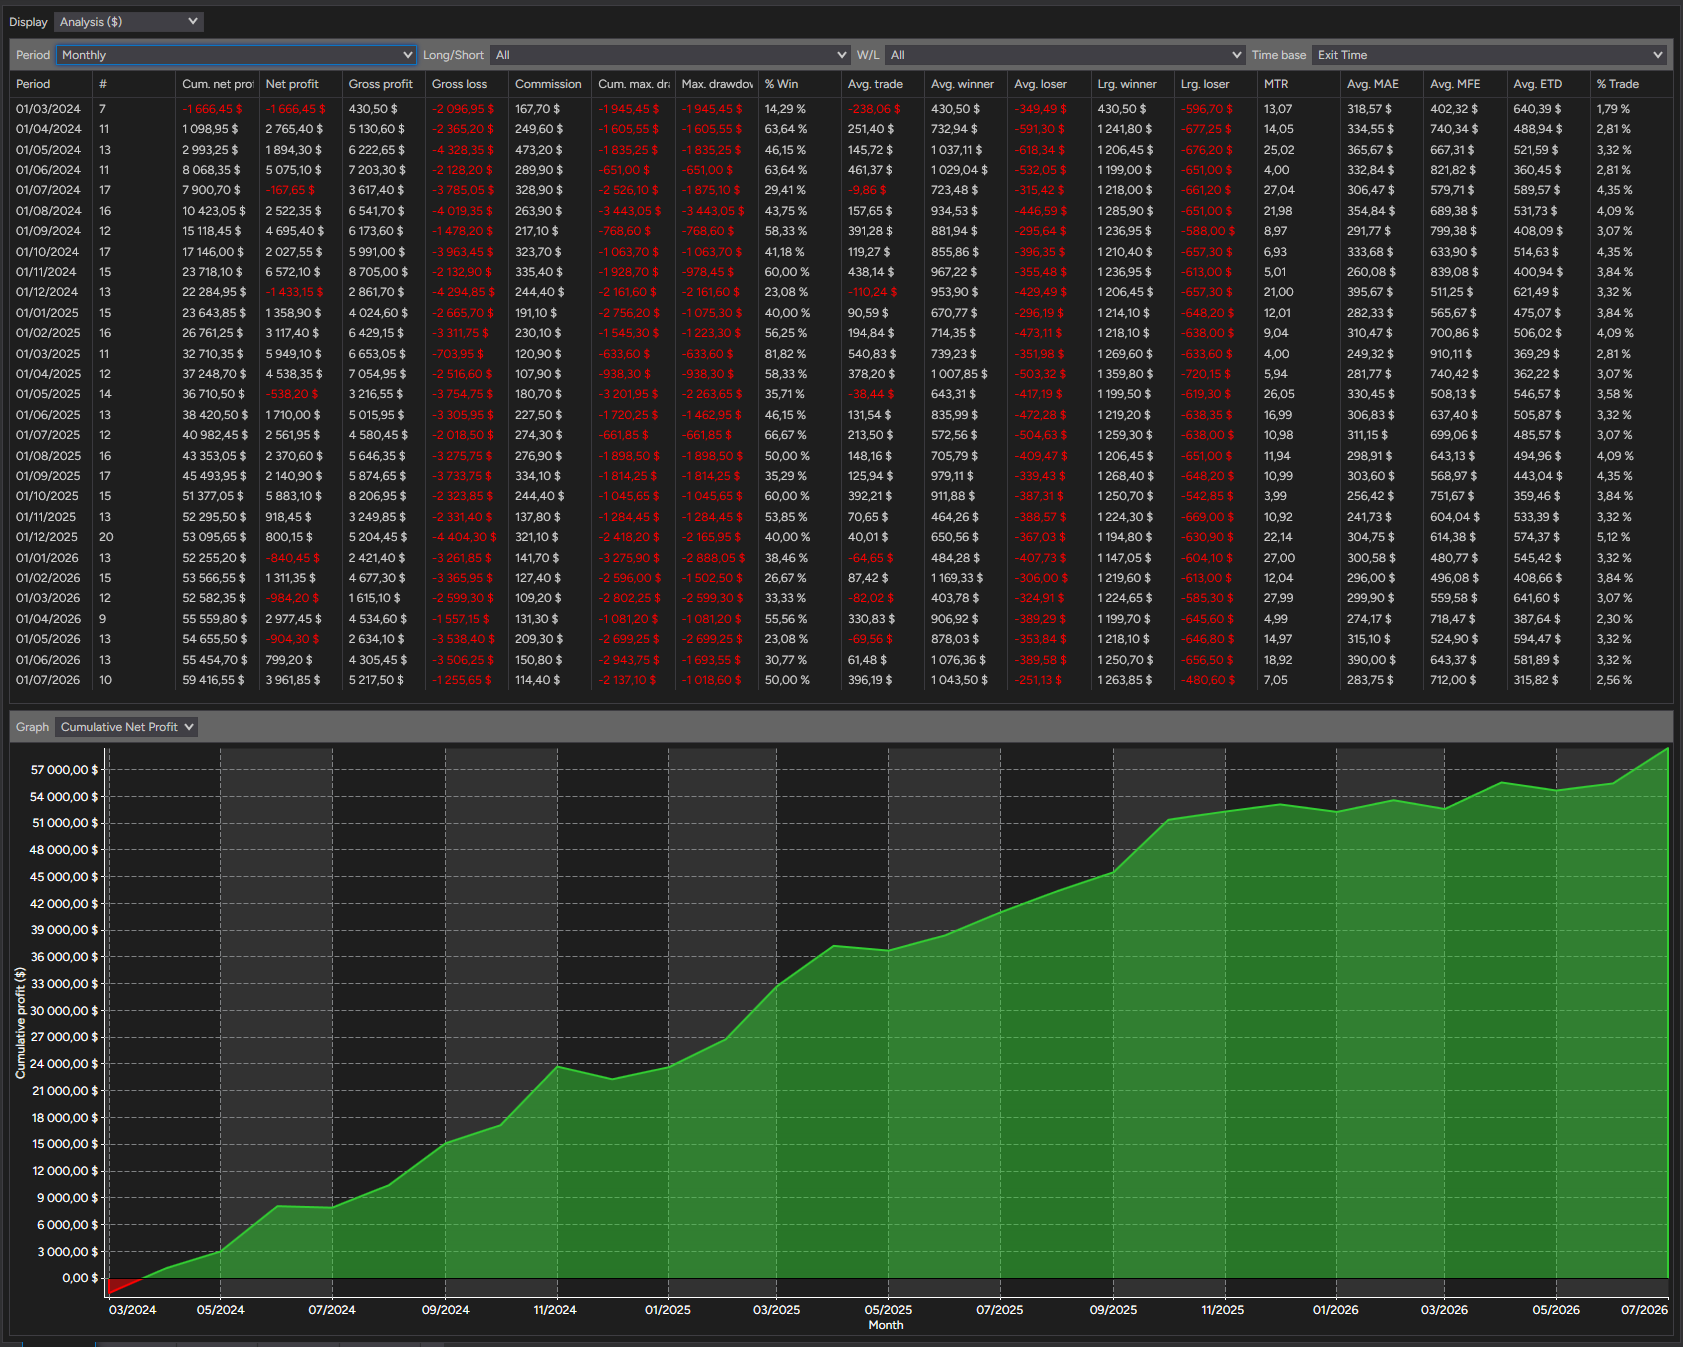The height and width of the screenshot is (1347, 1683).
Task: Click the % Win column header
Action: click(800, 84)
